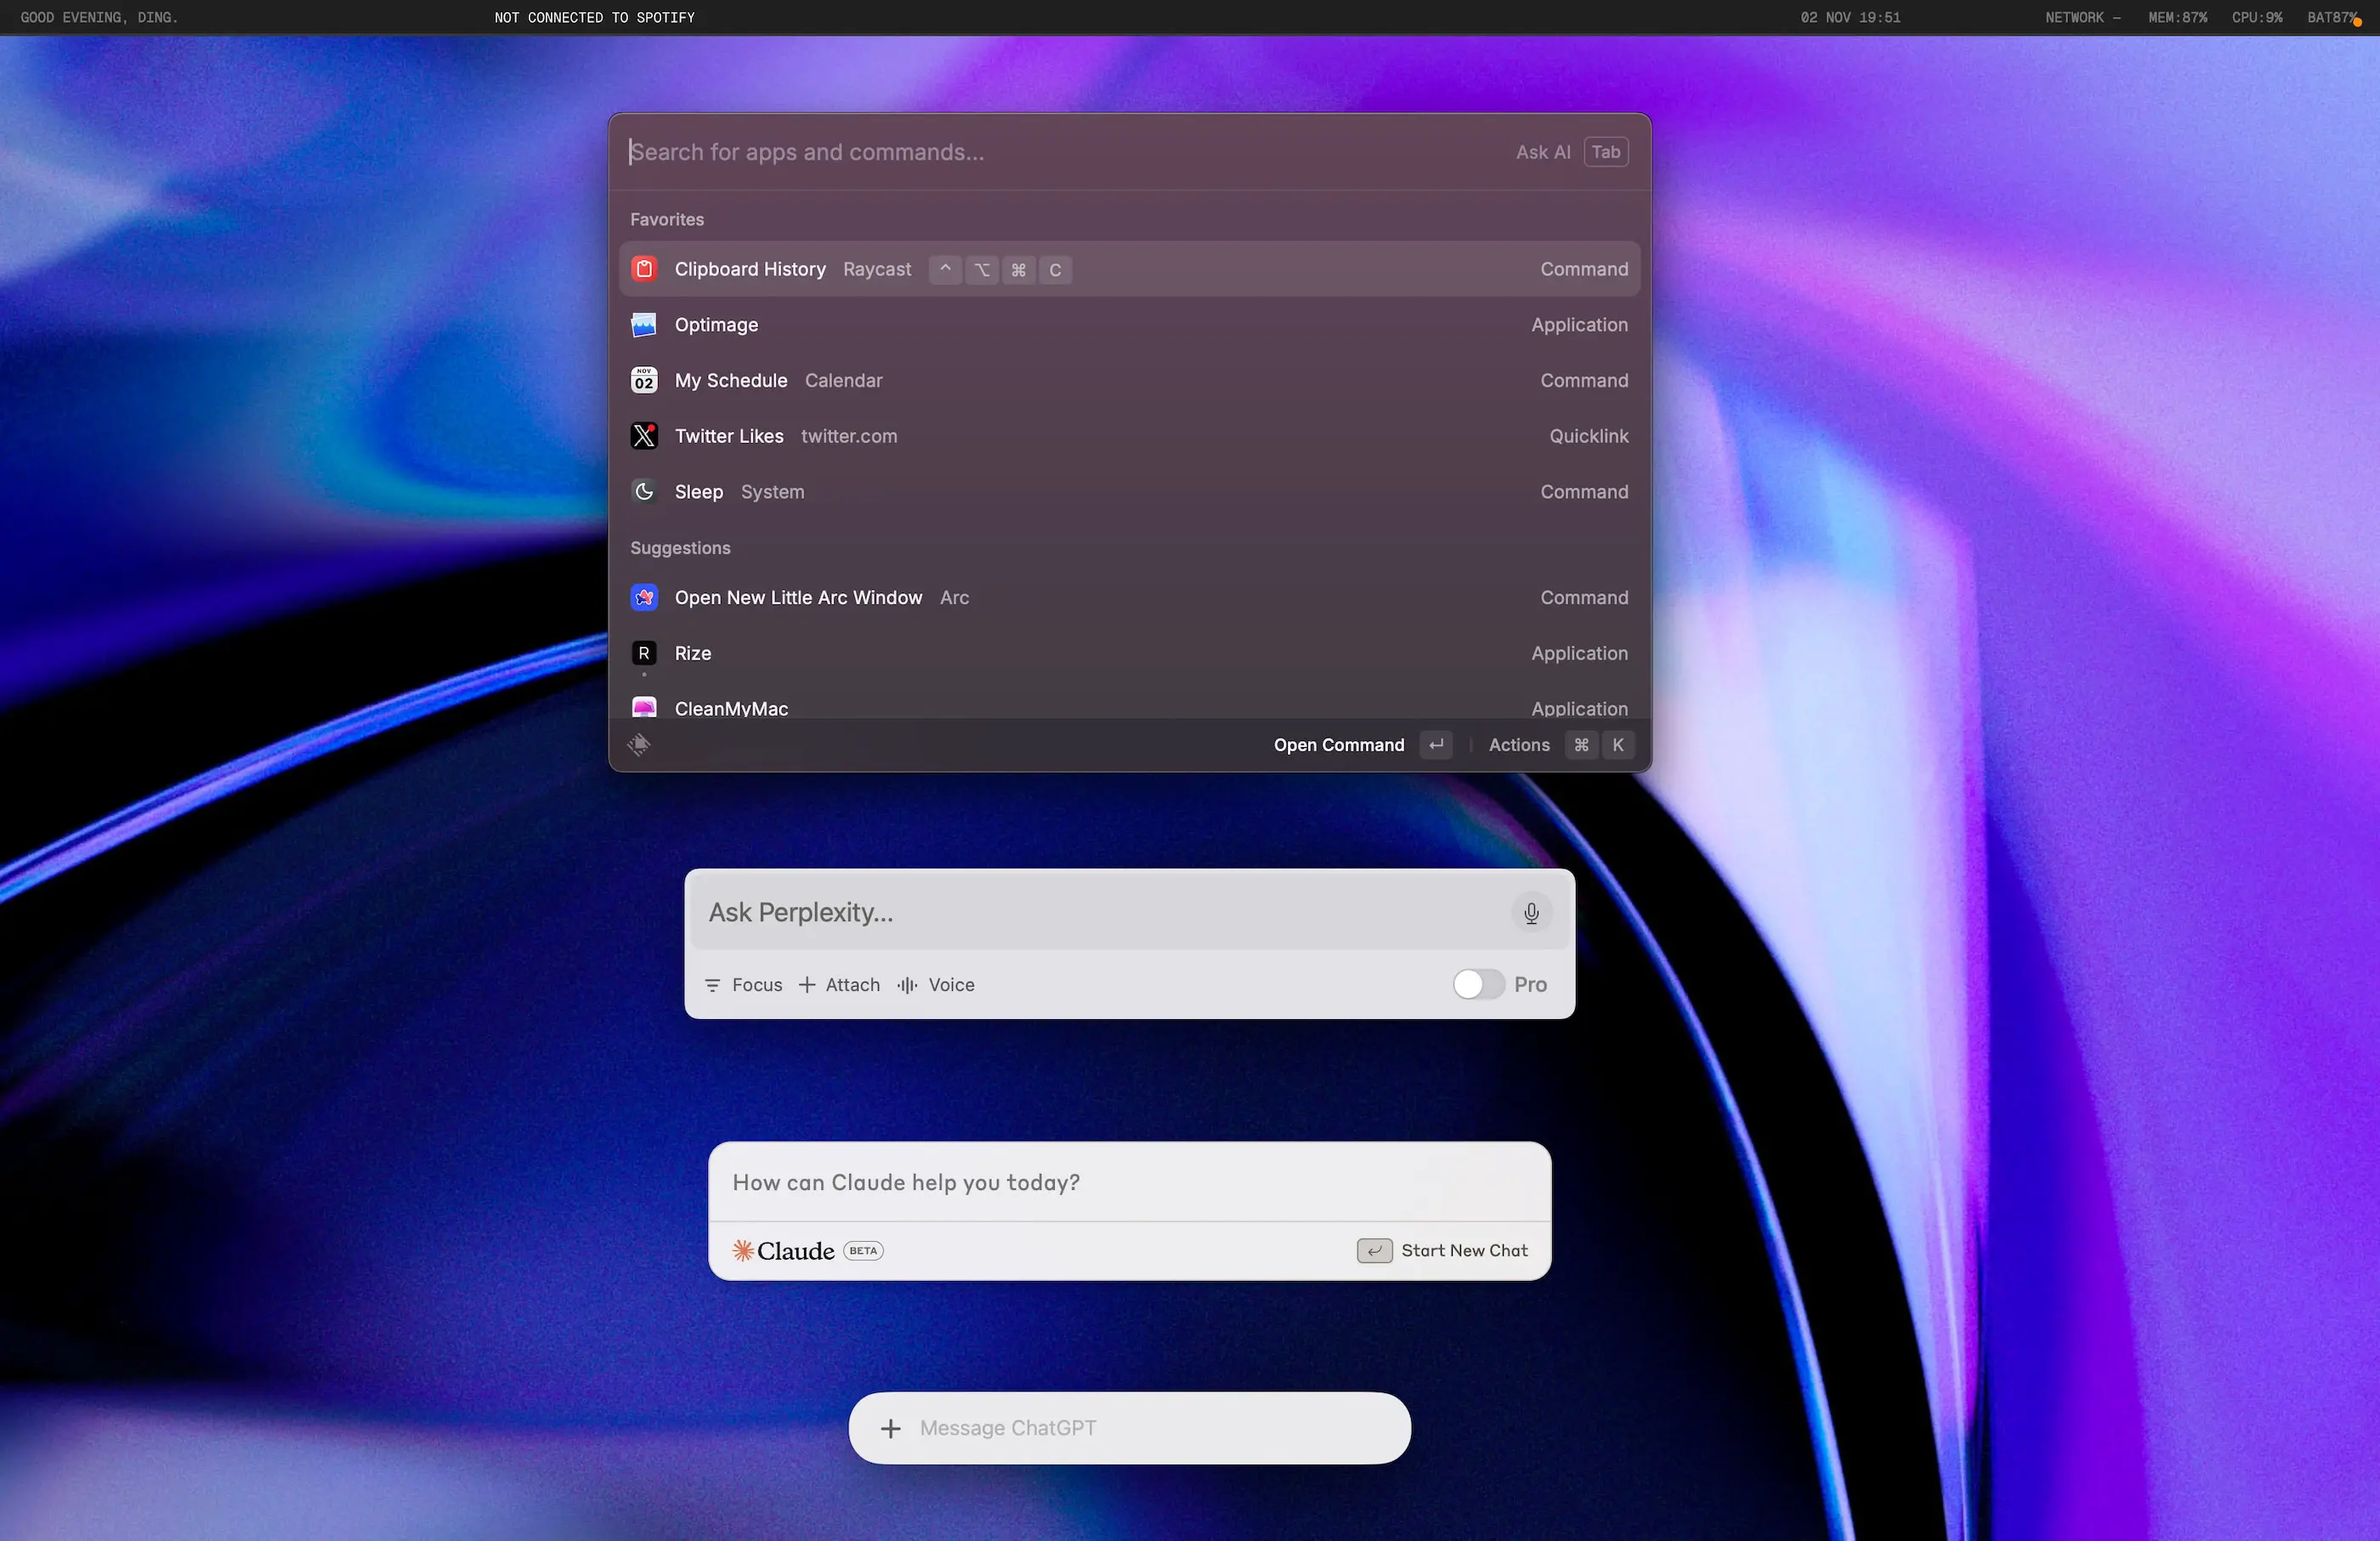Click the NETWORK status in the top bar

(x=2083, y=17)
